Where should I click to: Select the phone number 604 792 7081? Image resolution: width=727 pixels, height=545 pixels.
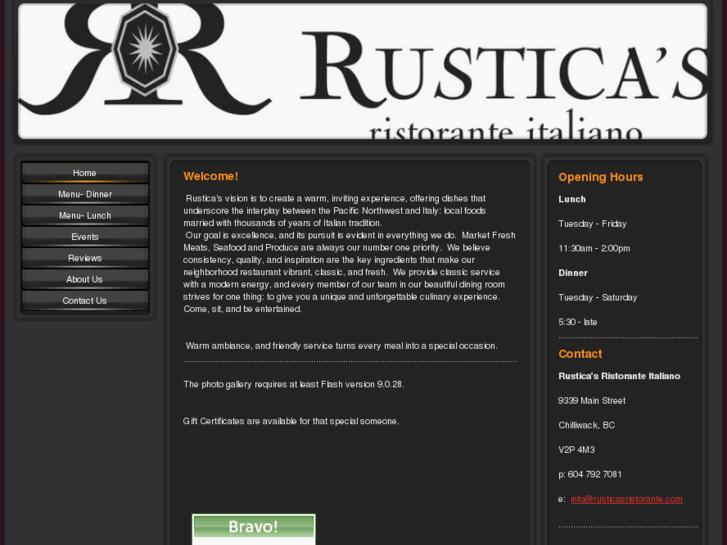tap(595, 474)
